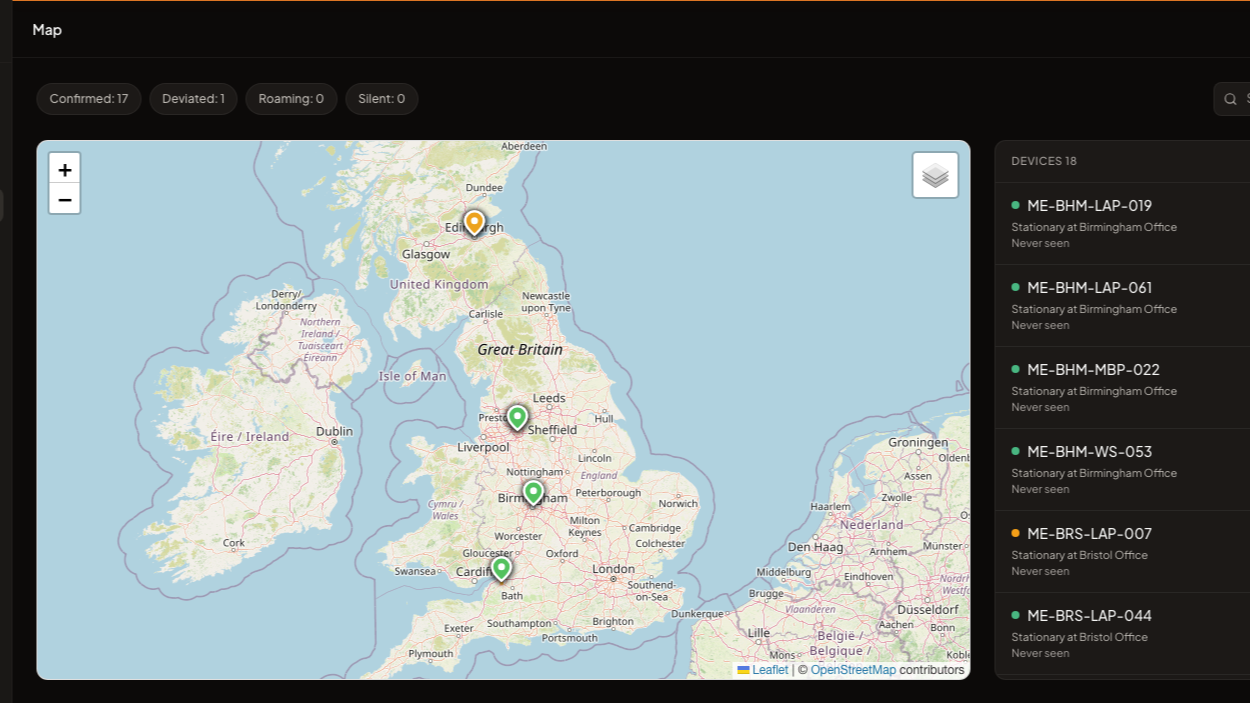This screenshot has height=703, width=1250.
Task: Filter by Confirmed: 17 chip
Action: [89, 99]
